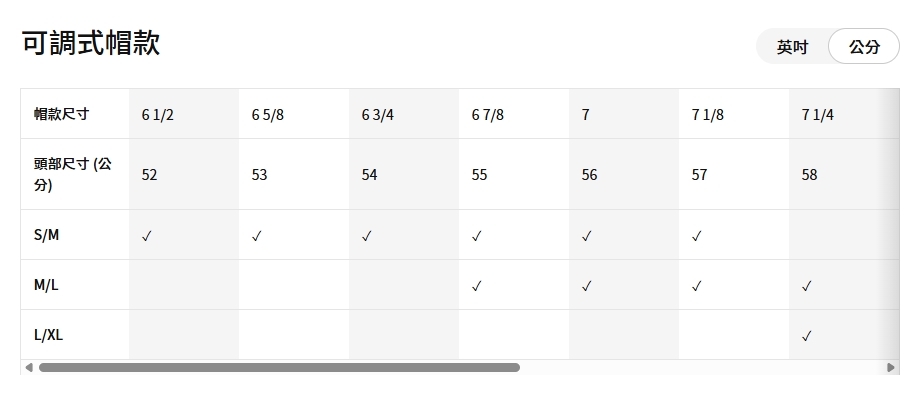Select the L/XL row label
The width and height of the screenshot is (921, 413).
click(x=49, y=335)
